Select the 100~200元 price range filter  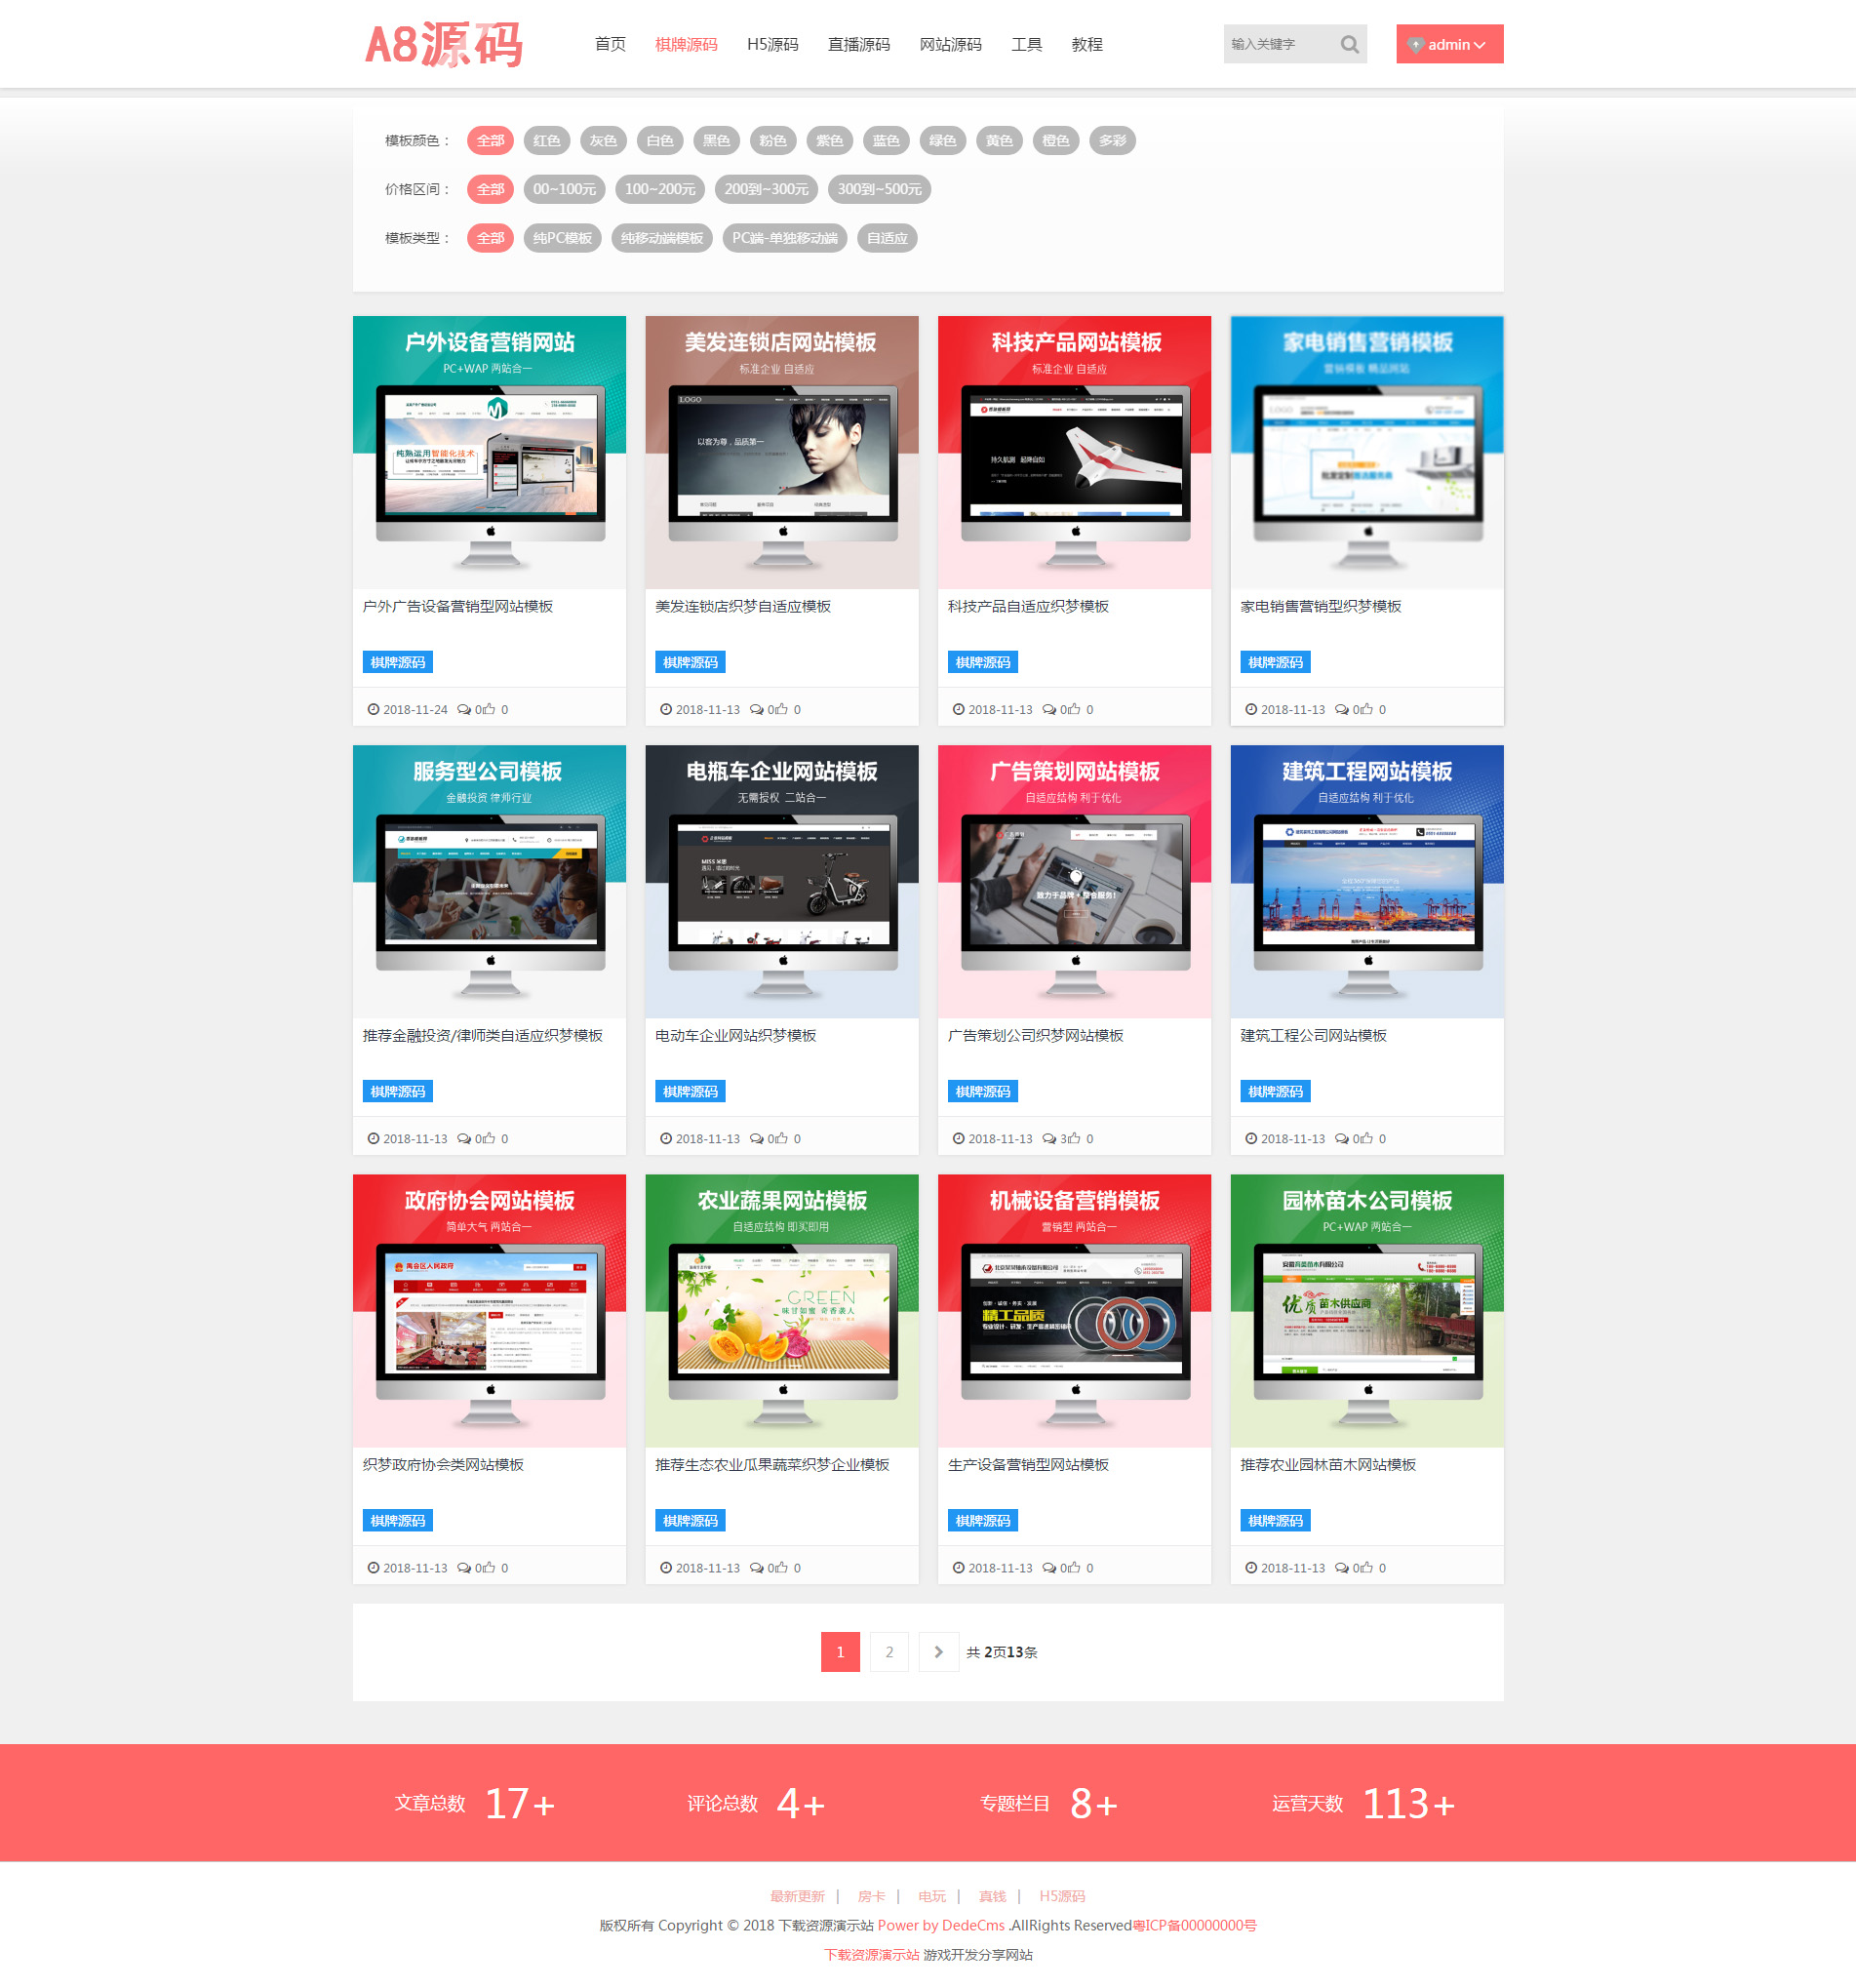(x=660, y=189)
